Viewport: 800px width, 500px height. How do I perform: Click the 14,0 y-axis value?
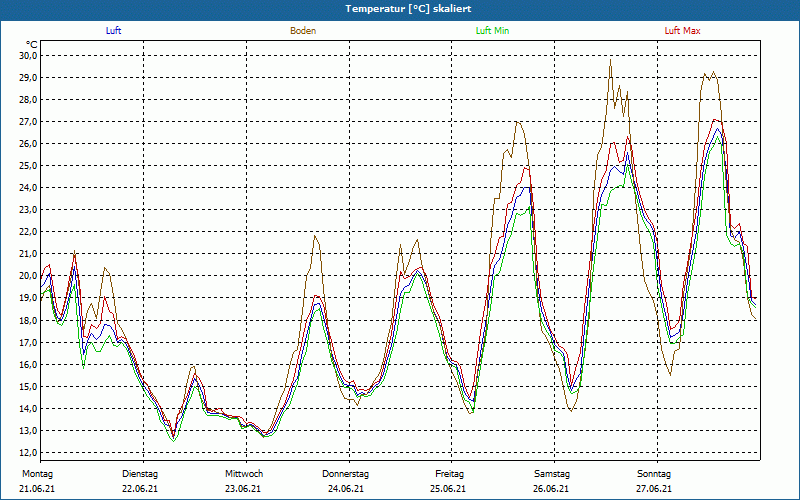29,408
